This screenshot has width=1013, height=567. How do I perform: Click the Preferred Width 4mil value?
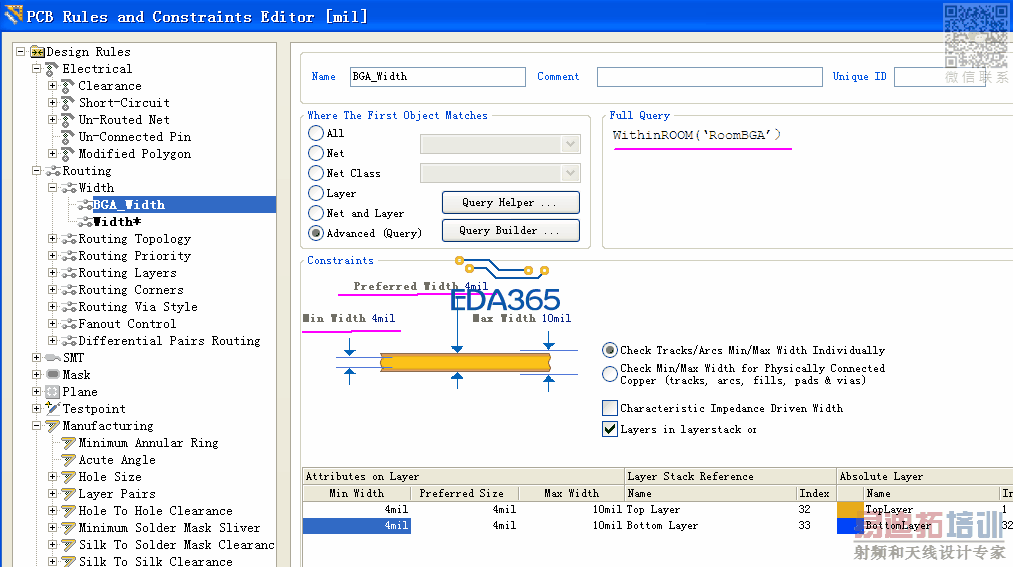476,286
